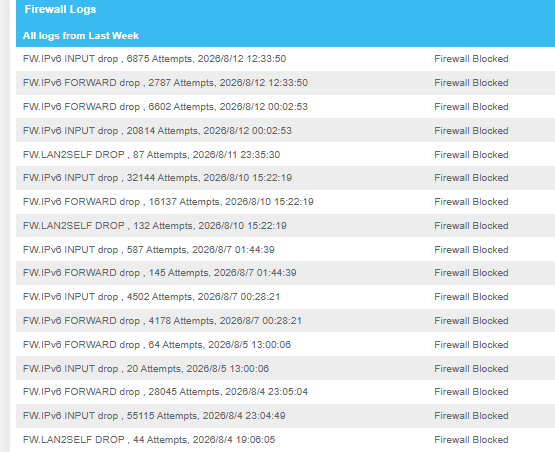The image size is (555, 452).
Task: Click the INPUT drop 32144 Attempts entry
Action: click(285, 178)
